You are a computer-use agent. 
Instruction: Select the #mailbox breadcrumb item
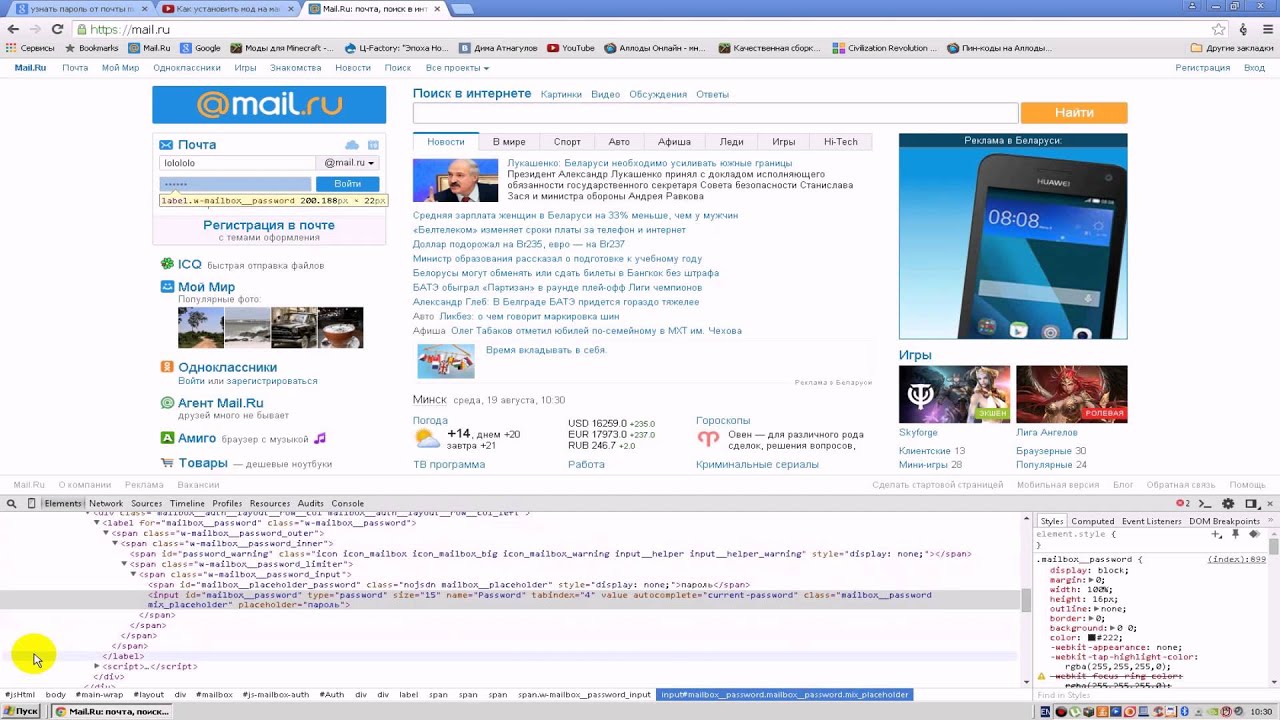[214, 694]
